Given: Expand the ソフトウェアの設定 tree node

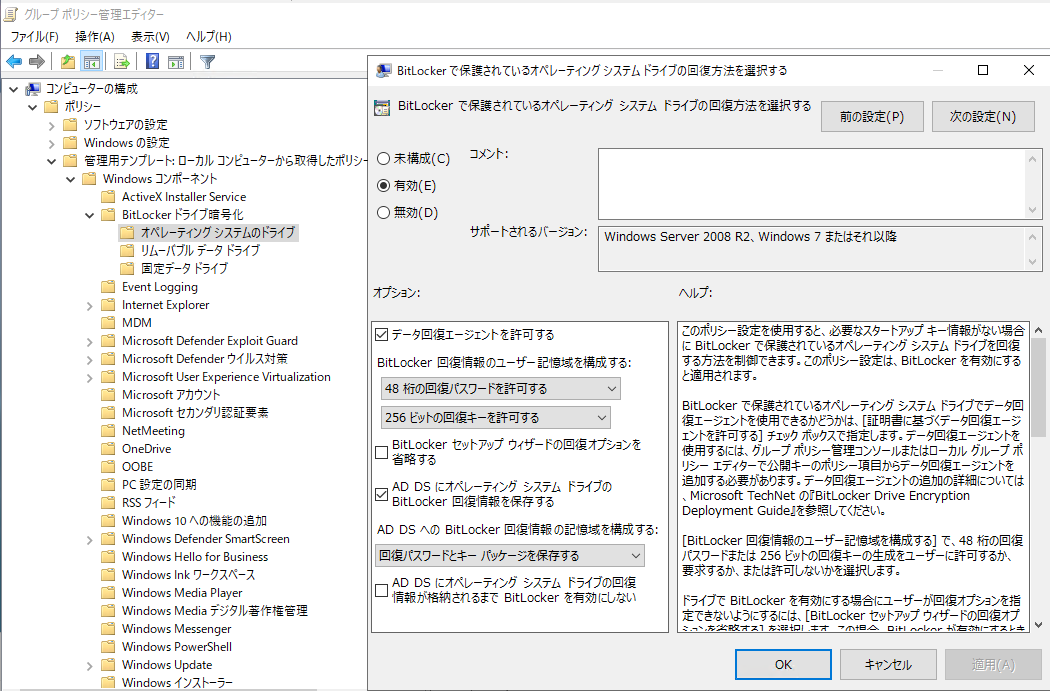Looking at the screenshot, I should tap(52, 125).
